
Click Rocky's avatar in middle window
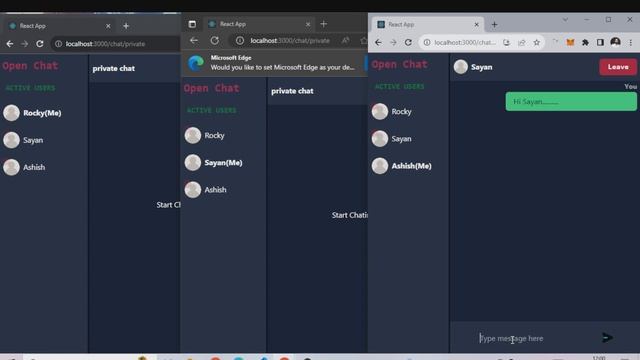[x=193, y=136]
